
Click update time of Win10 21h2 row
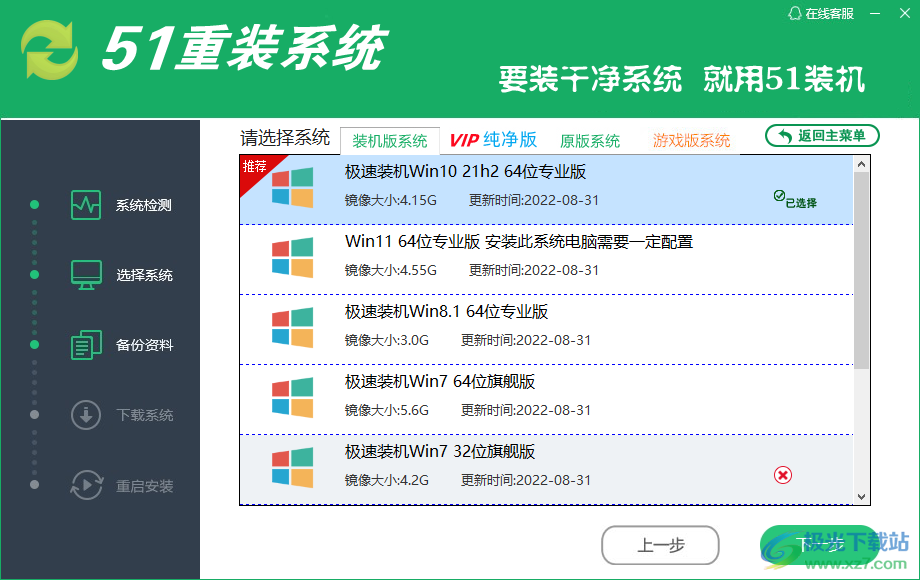pyautogui.click(x=534, y=201)
